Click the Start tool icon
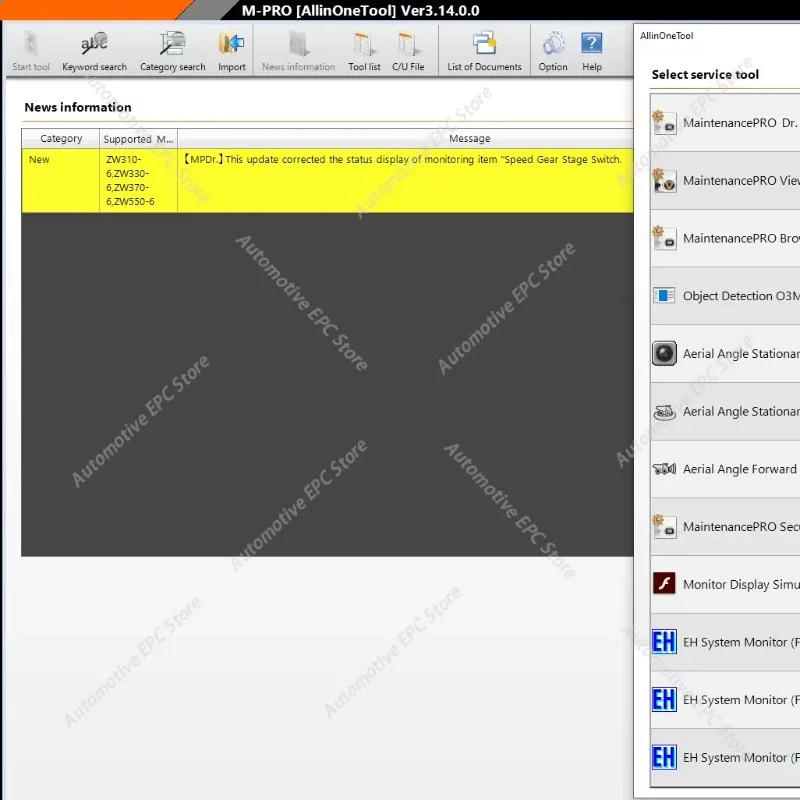Viewport: 800px width, 800px height. click(x=30, y=50)
